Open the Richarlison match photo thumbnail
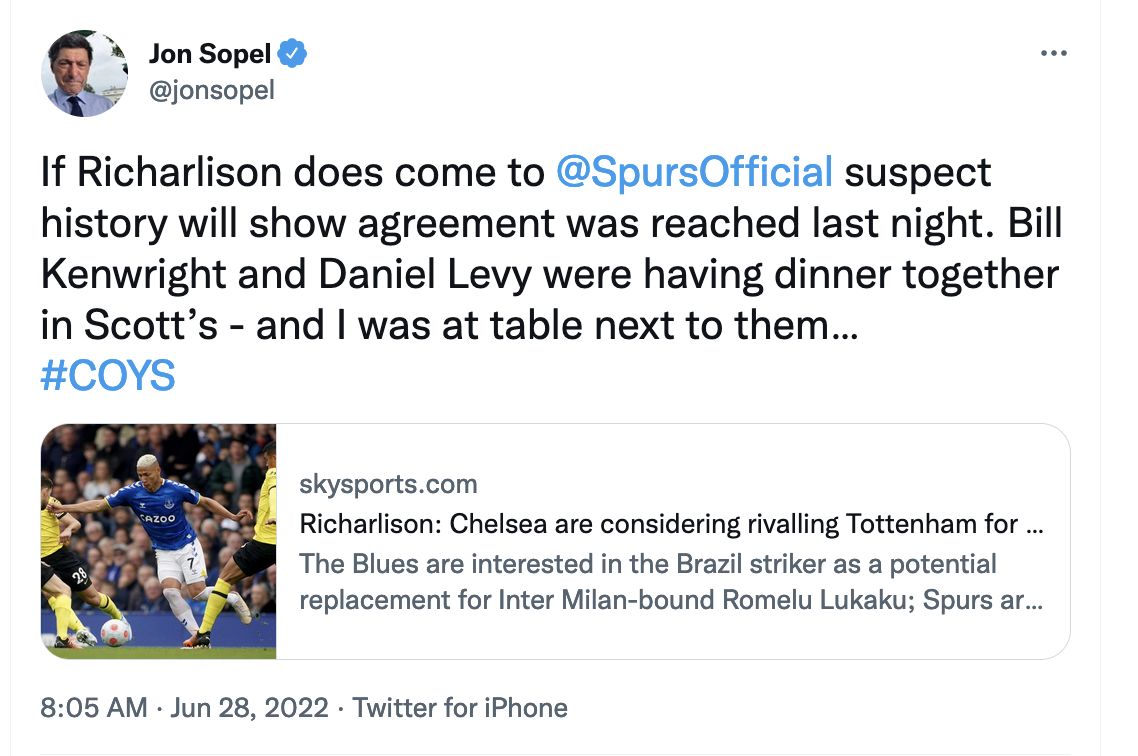Viewport: 1138px width, 756px height. coord(158,541)
